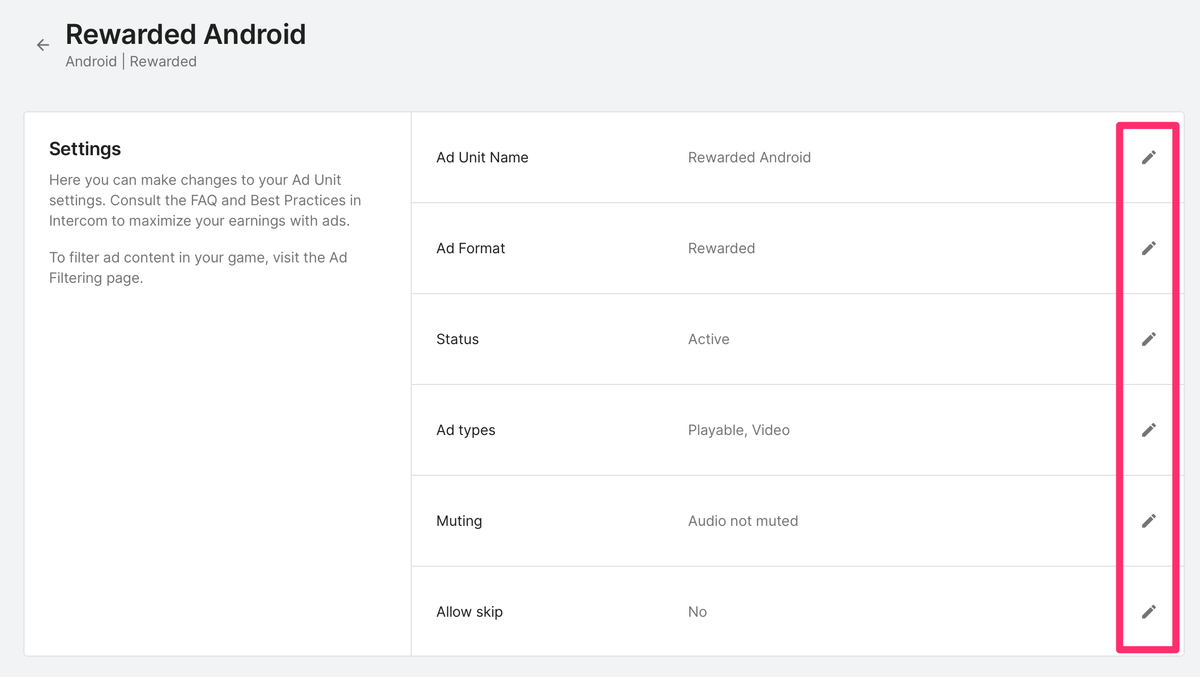The width and height of the screenshot is (1200, 677).
Task: Click the 'Playable, Video' ad types value
Action: click(x=738, y=430)
